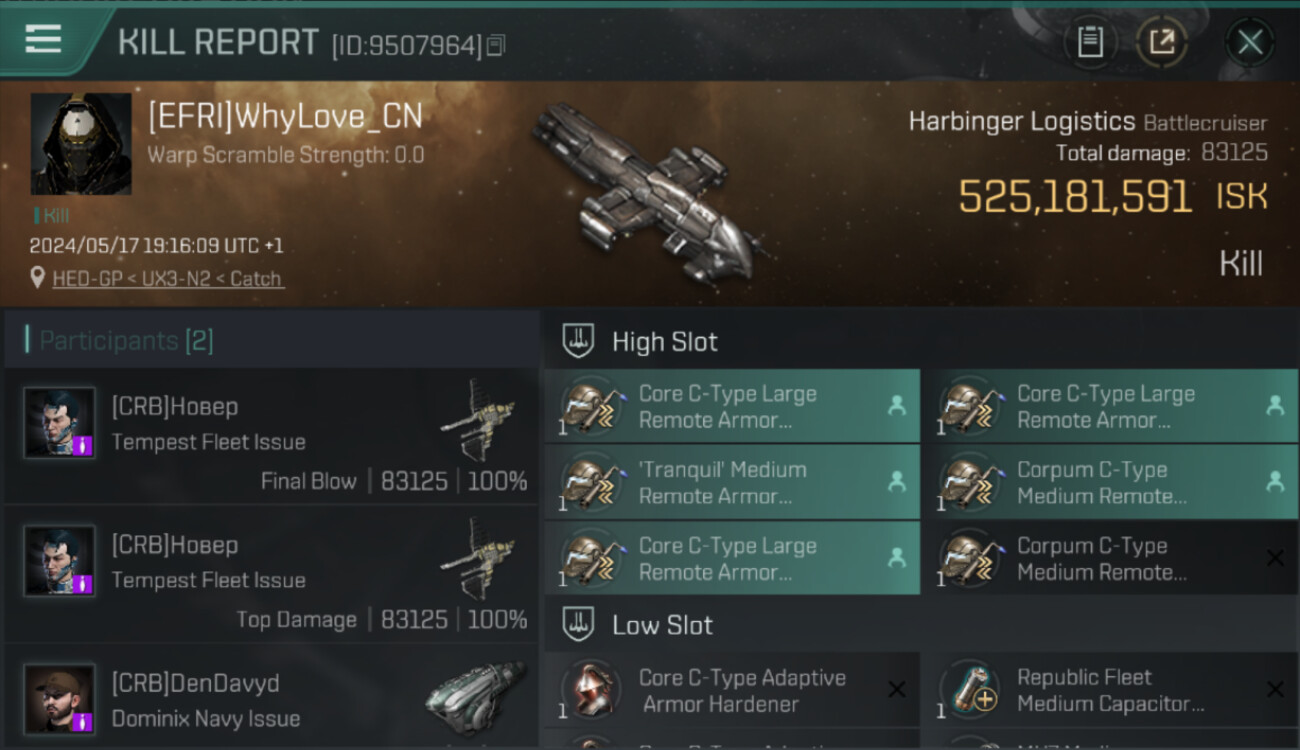Select the first Core C-Type Large module icon
This screenshot has width=1300, height=750.
click(x=592, y=406)
